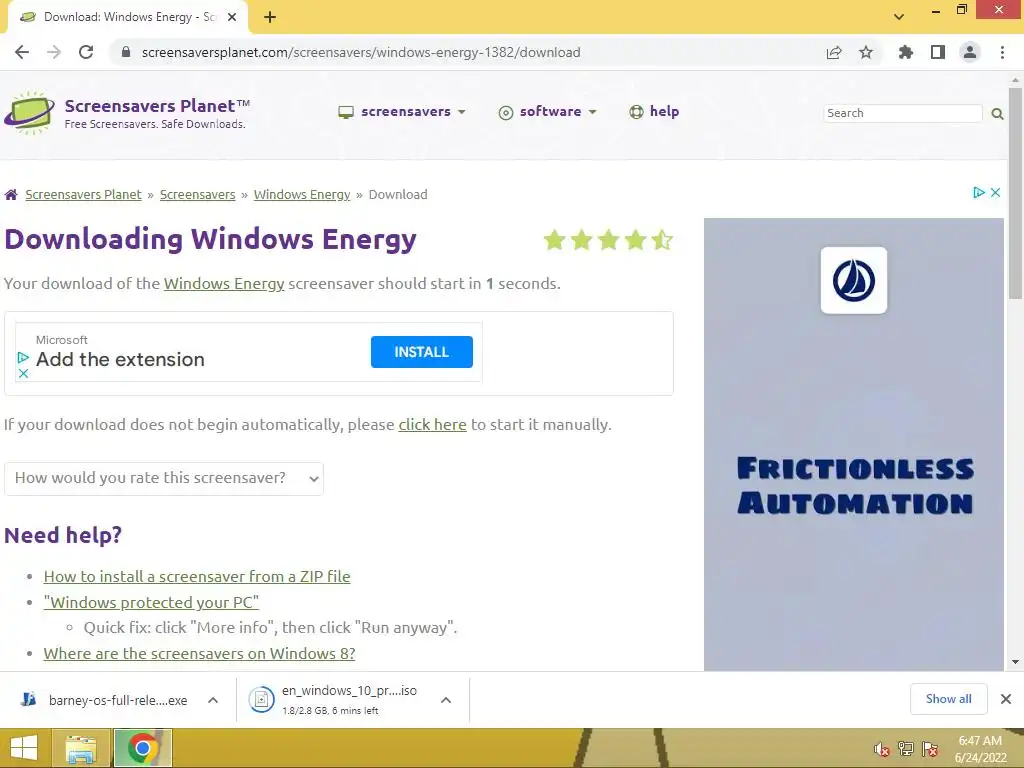Open the Screensavers Planet breadcrumb link
1024x768 pixels.
click(84, 195)
